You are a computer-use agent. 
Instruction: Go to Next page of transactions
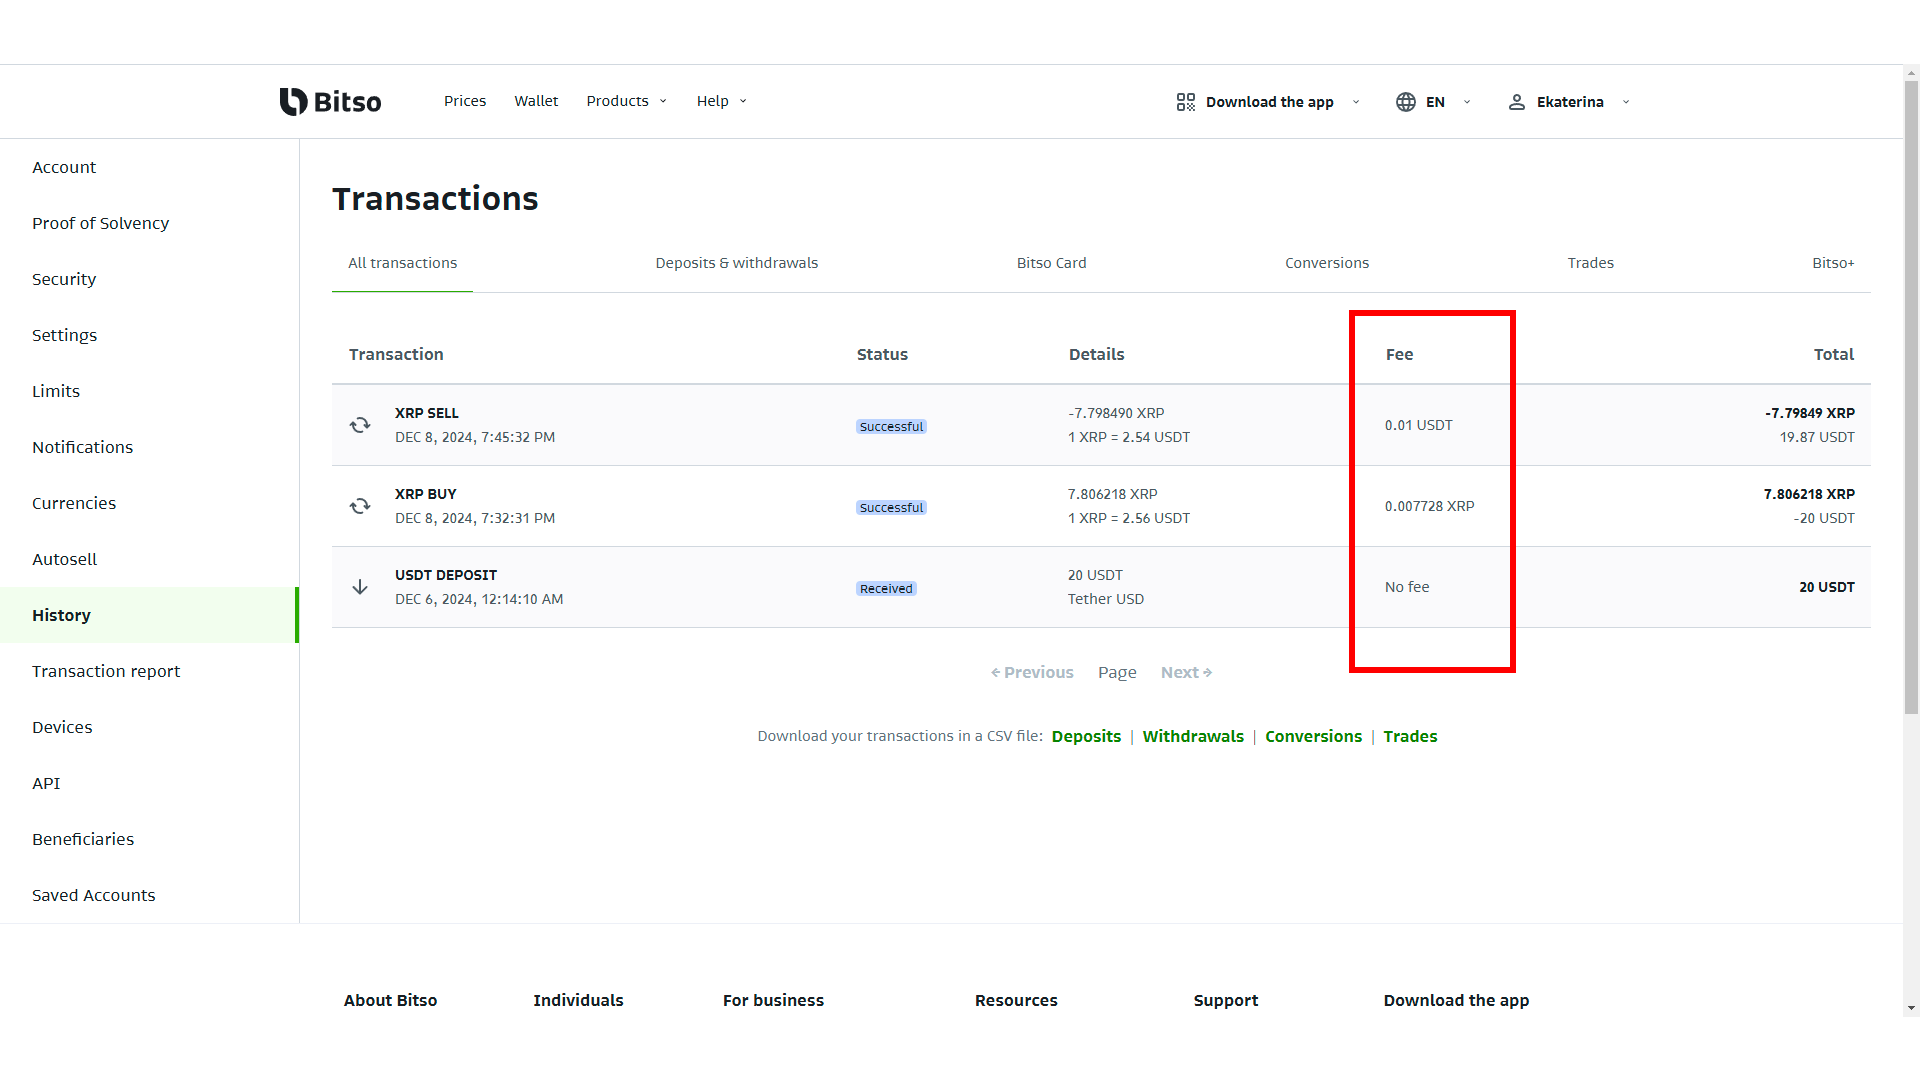[x=1187, y=672]
